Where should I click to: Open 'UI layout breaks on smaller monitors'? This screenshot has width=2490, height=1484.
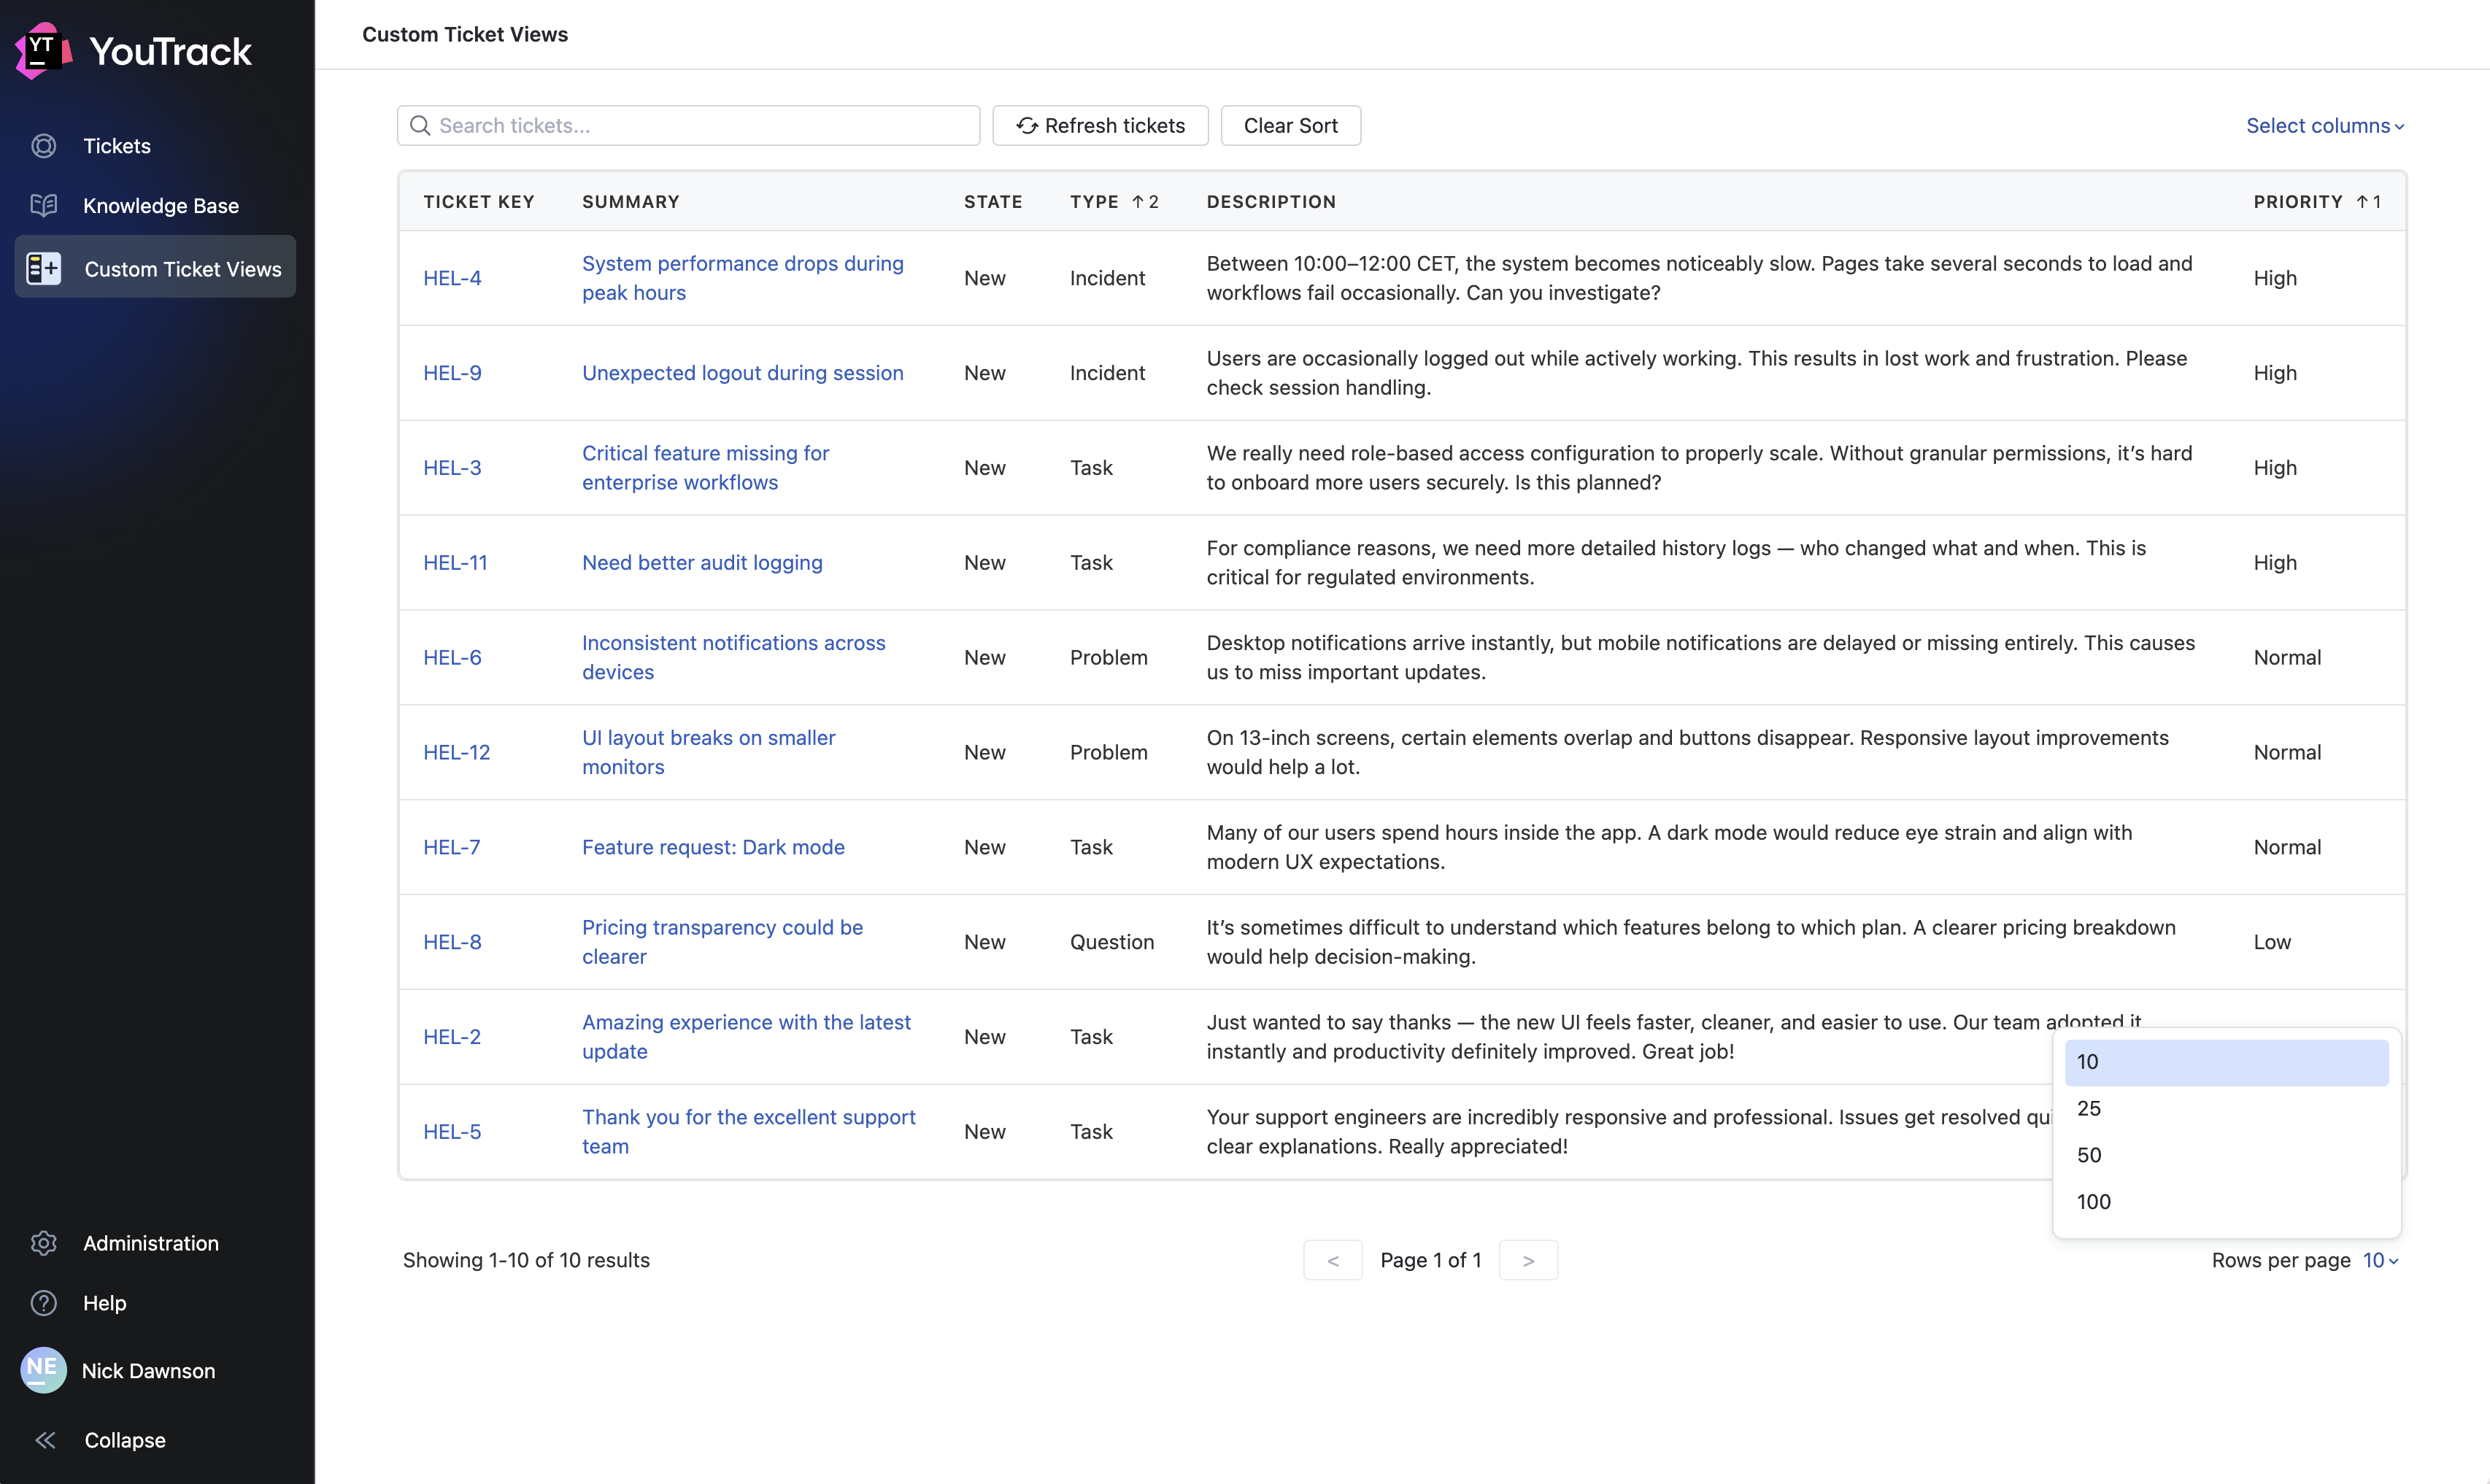coord(708,752)
